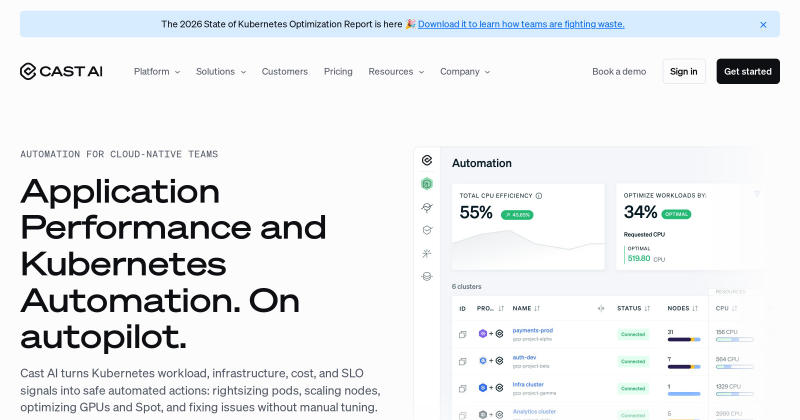Click the planet-shaped sidebar icon
Screen dimensions: 800x420
point(427,207)
